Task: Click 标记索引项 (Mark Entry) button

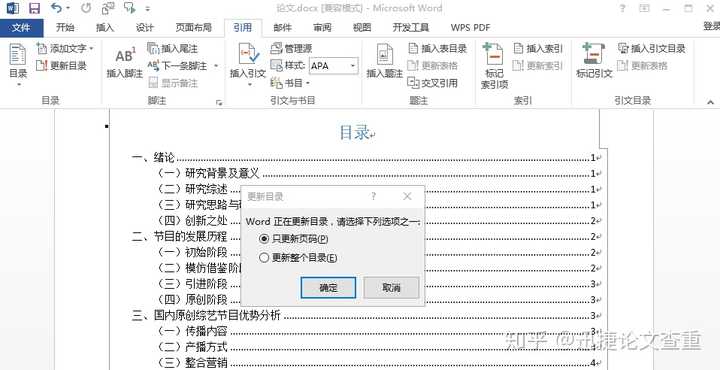Action: coord(494,66)
